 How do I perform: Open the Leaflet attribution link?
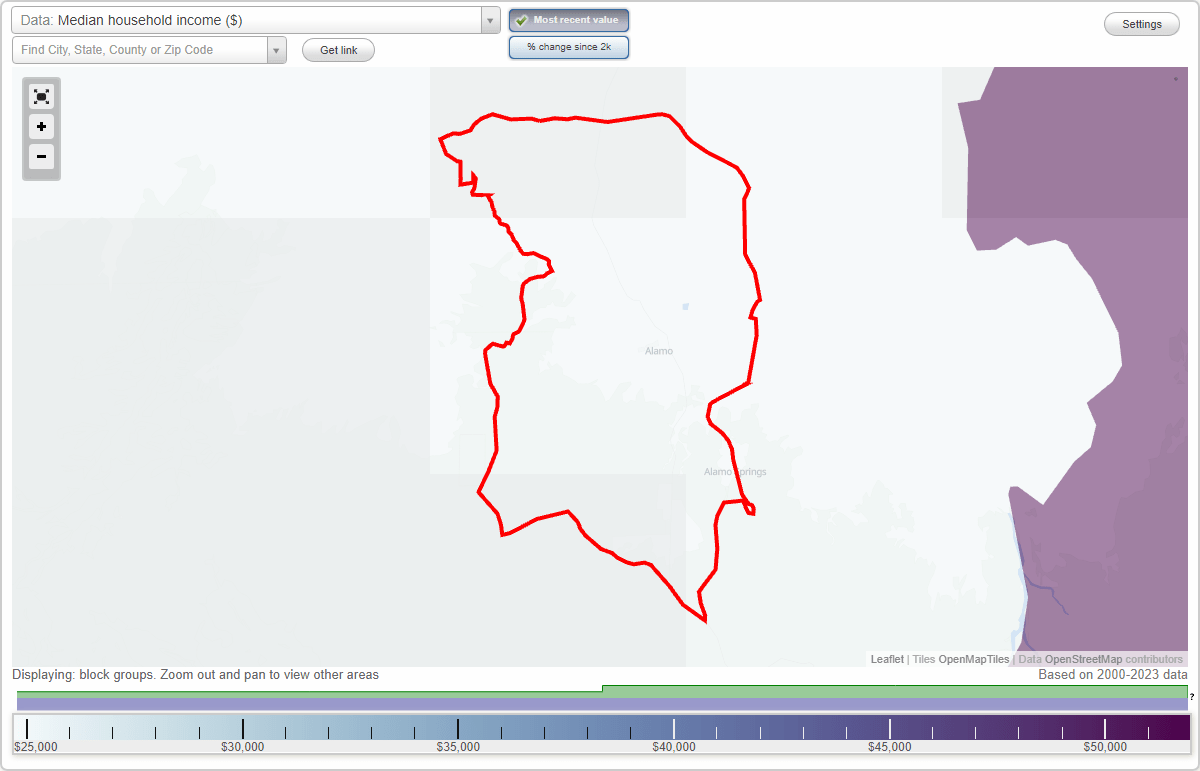pos(887,659)
